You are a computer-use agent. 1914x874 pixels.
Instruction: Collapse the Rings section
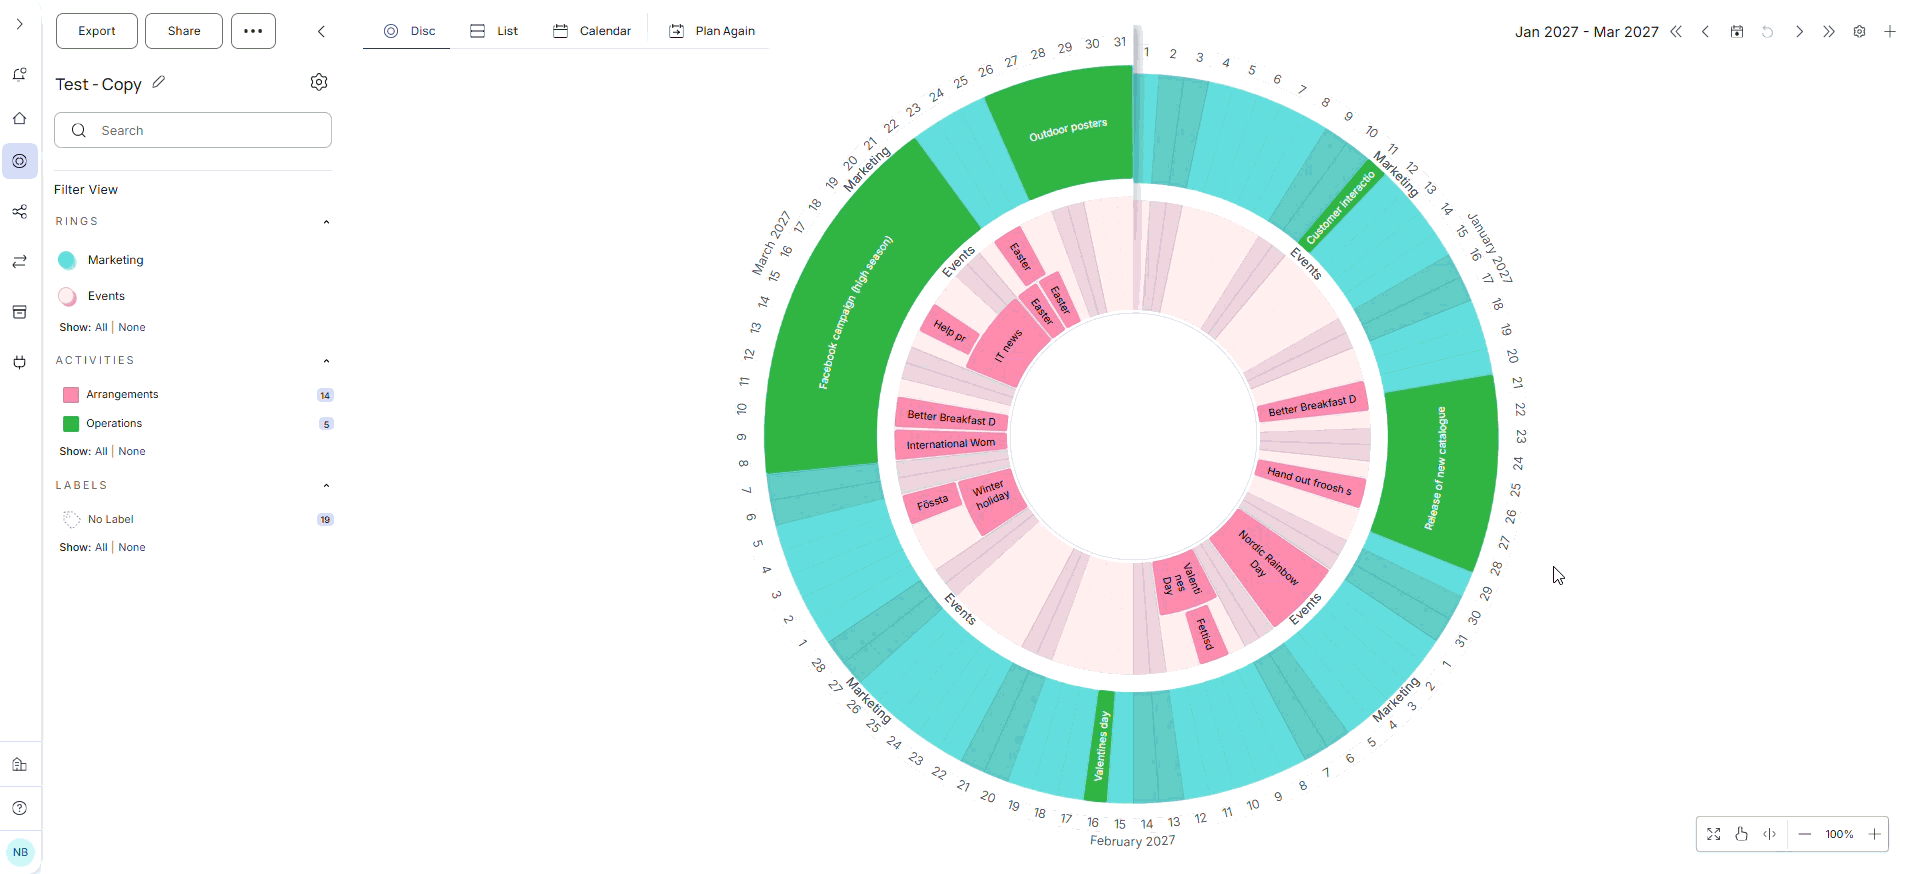point(326,222)
